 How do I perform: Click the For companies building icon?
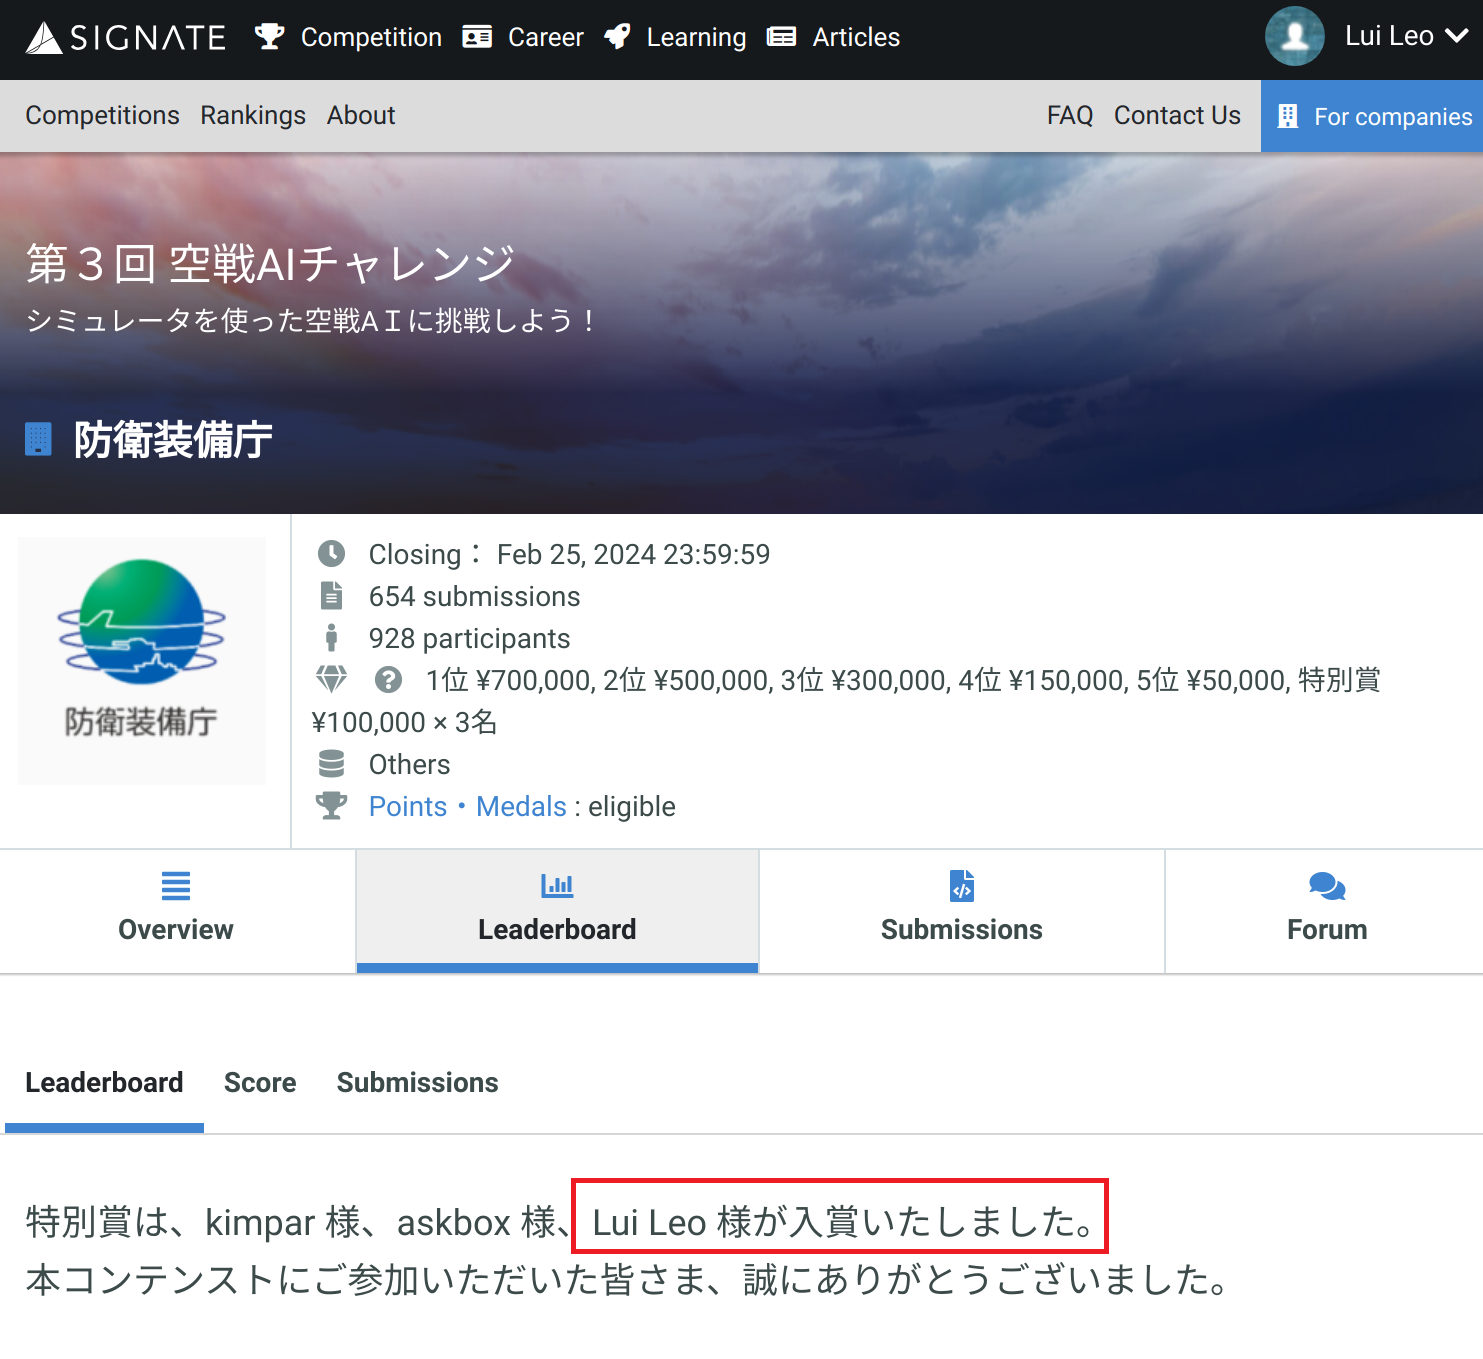click(x=1288, y=116)
